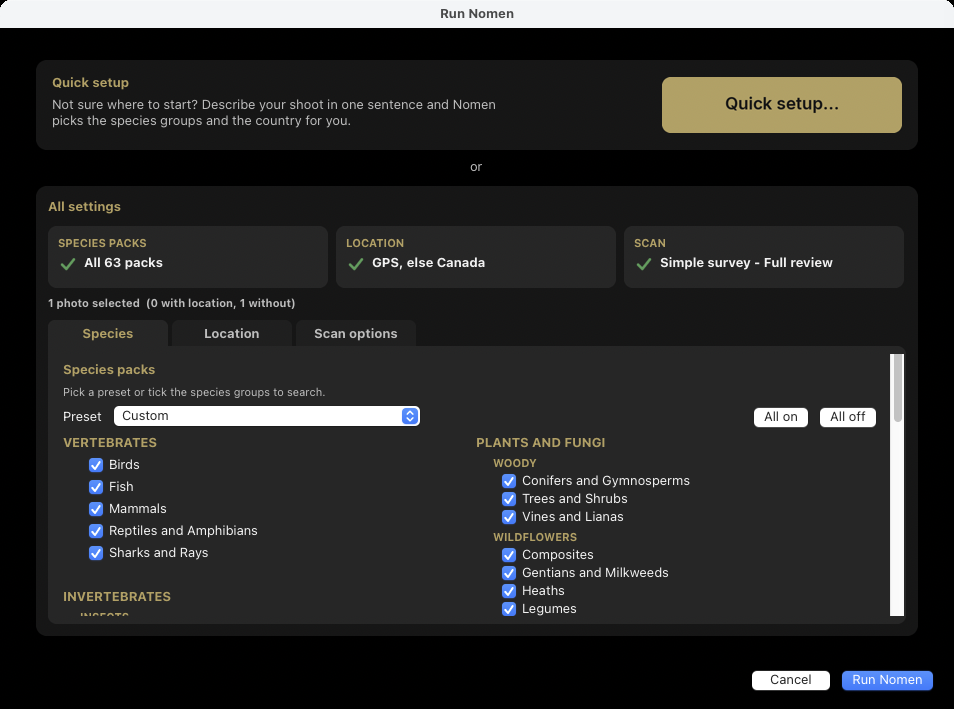This screenshot has width=954, height=709.
Task: Click the PLANTS AND FUNGI heading
Action: click(540, 442)
